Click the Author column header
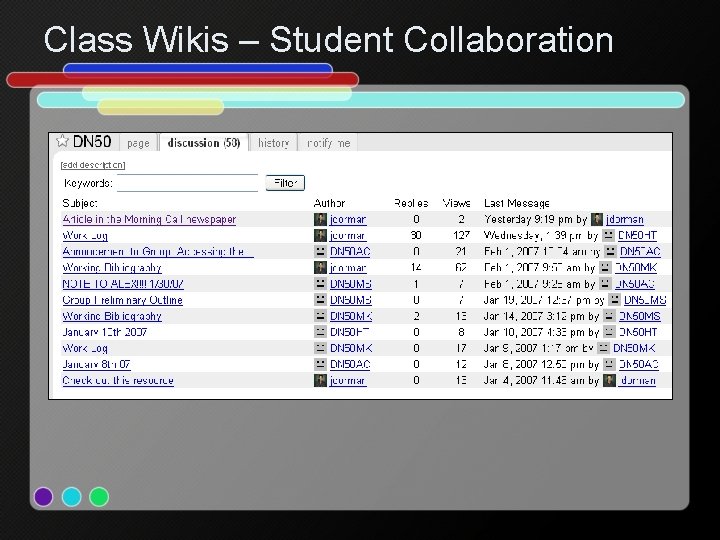Screen dimensions: 720x540 (329, 203)
